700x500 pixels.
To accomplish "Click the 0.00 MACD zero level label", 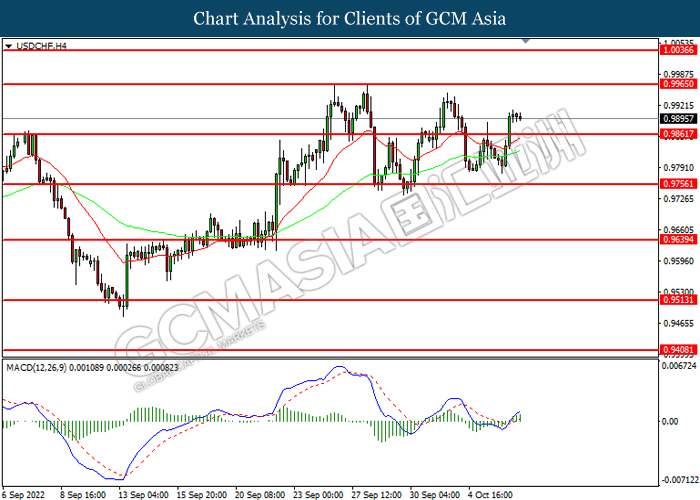I will (x=670, y=421).
